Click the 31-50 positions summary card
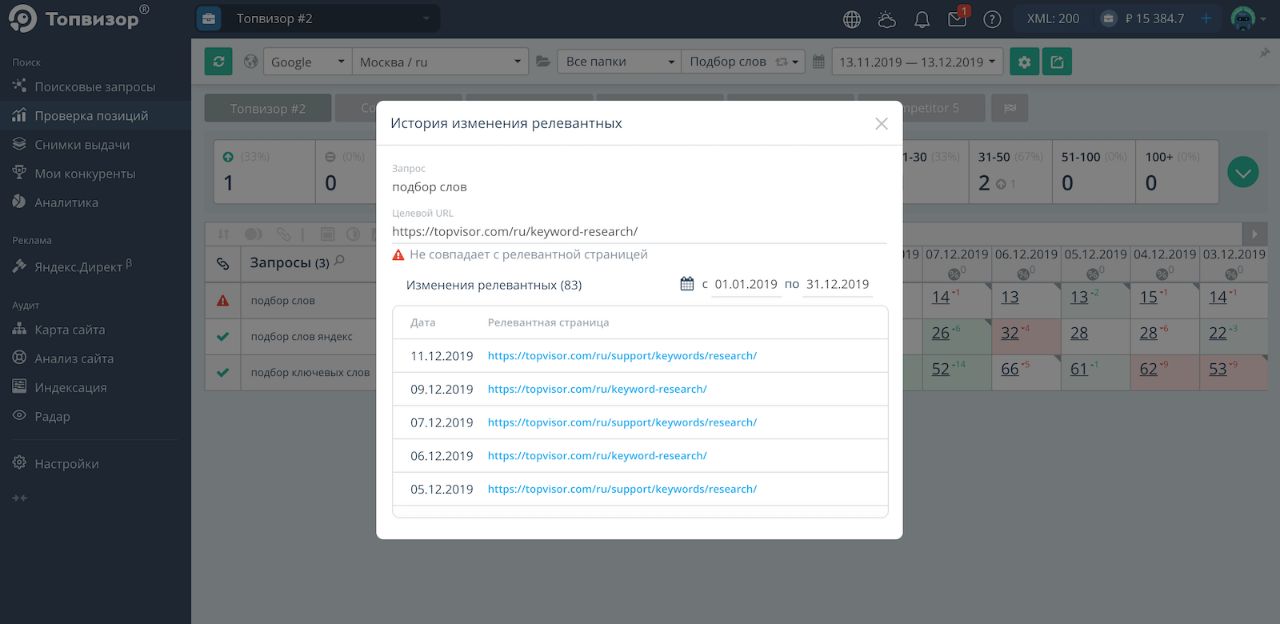1280x624 pixels. point(1011,172)
